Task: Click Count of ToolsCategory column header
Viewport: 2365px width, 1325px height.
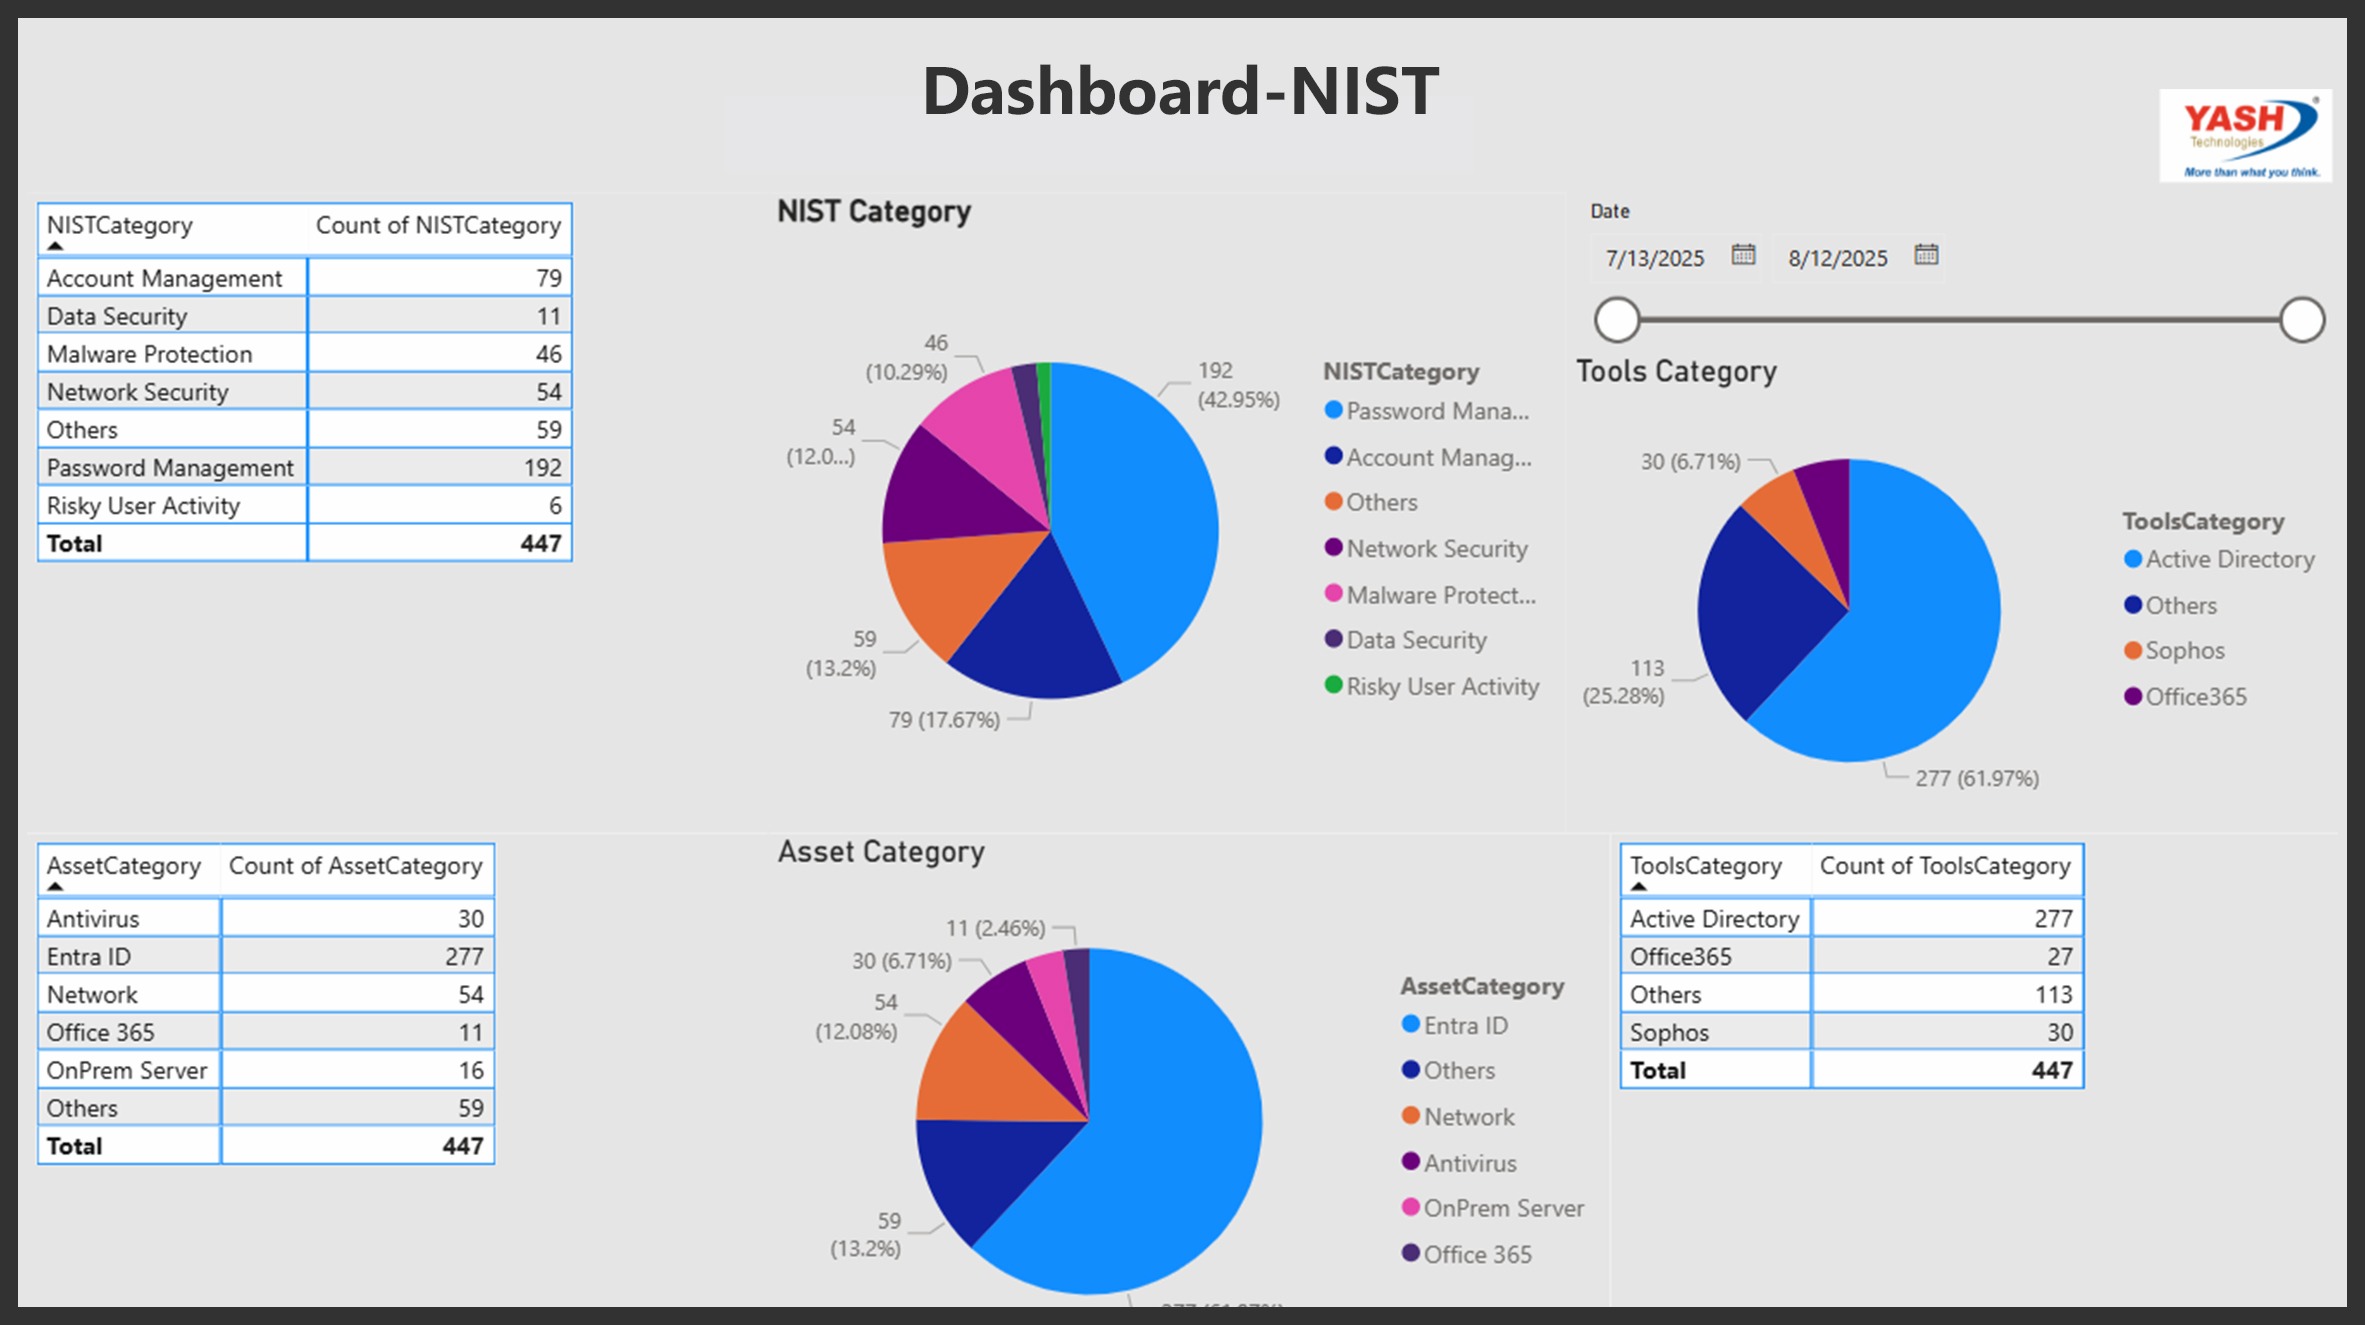Action: click(x=1944, y=866)
